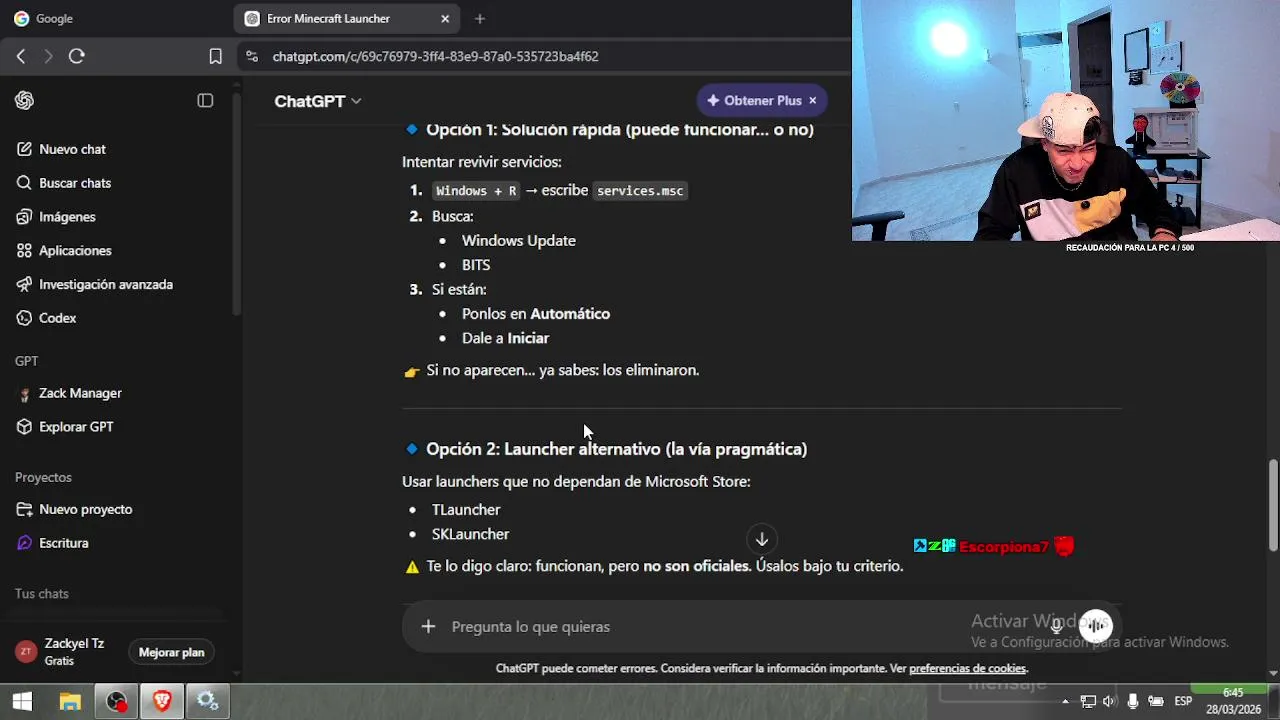
Task: Click the sidebar scrollbar
Action: click(x=236, y=205)
